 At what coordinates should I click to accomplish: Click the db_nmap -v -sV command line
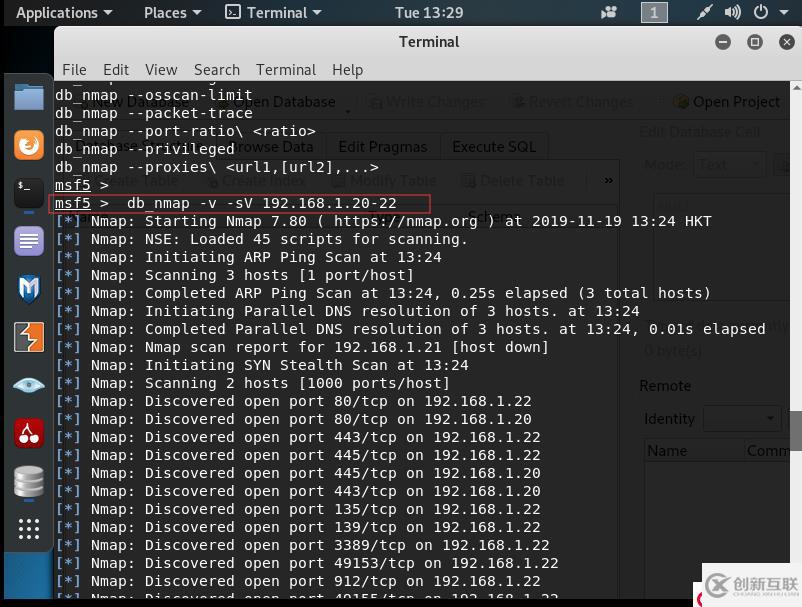(x=240, y=204)
